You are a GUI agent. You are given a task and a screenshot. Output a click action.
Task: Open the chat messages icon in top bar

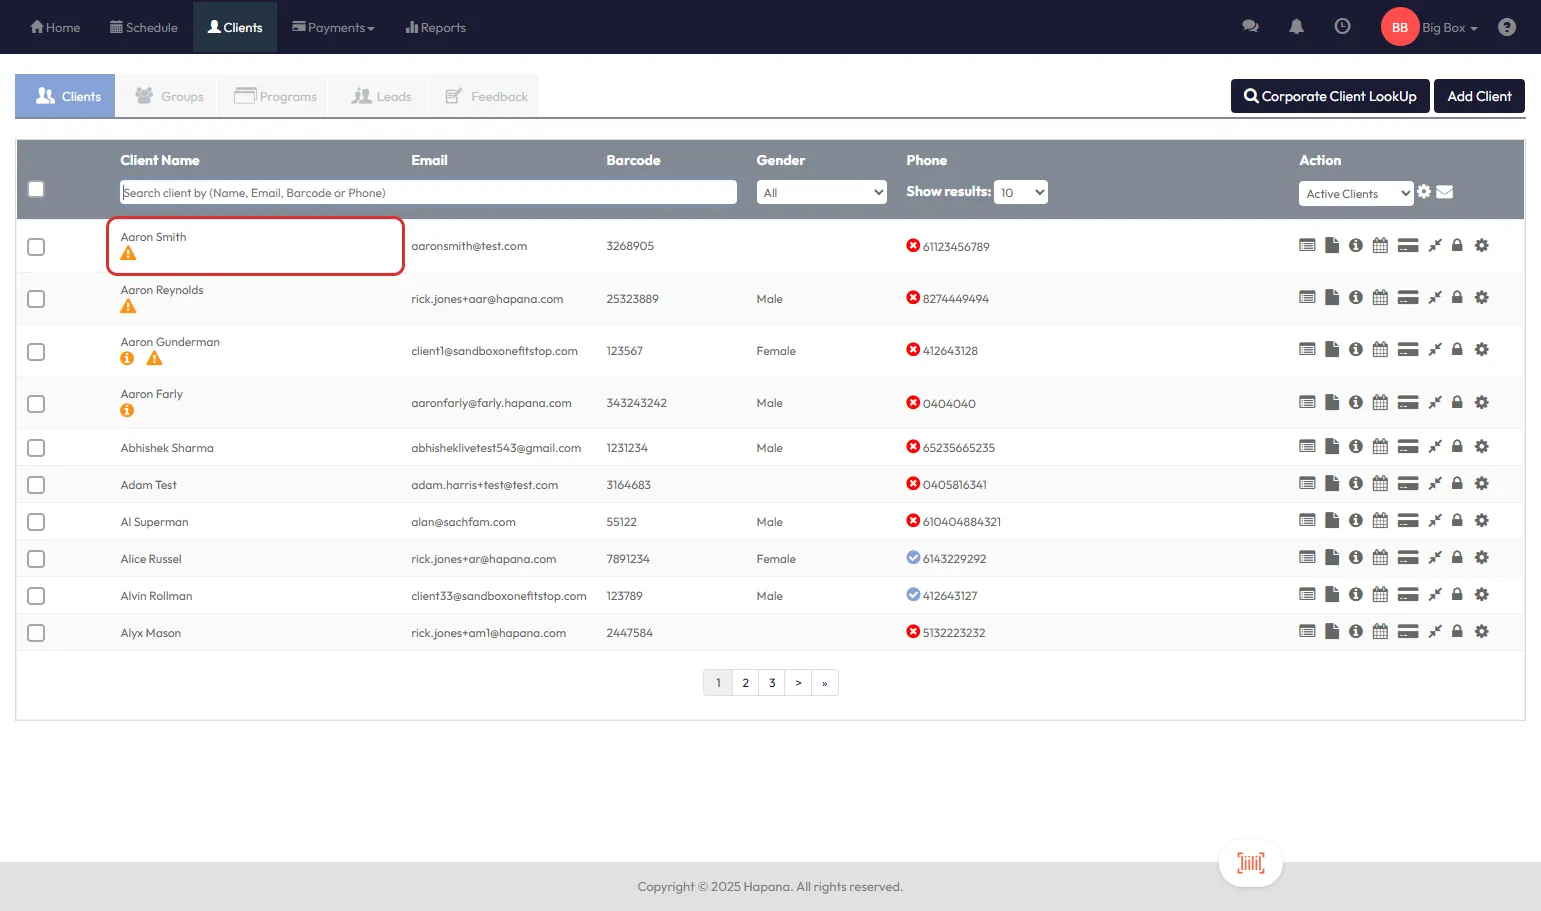tap(1250, 27)
